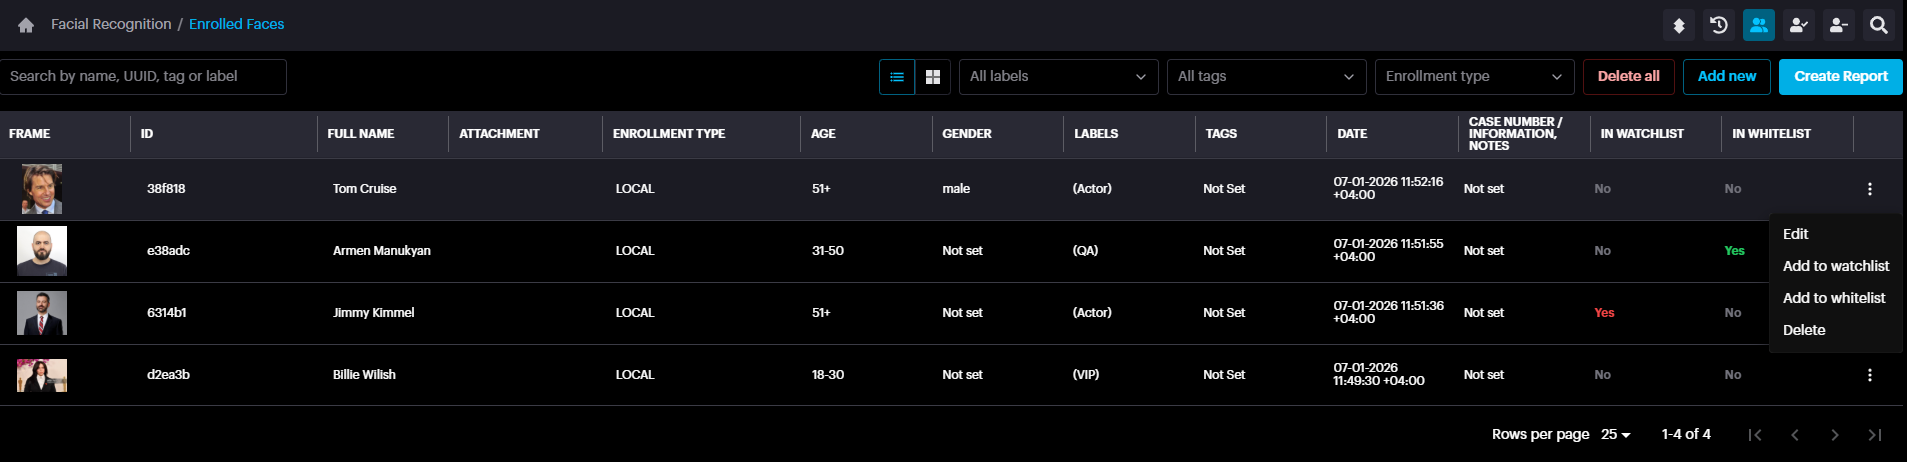The image size is (1907, 462).
Task: Select the enrolled faces group icon
Action: click(x=1758, y=25)
